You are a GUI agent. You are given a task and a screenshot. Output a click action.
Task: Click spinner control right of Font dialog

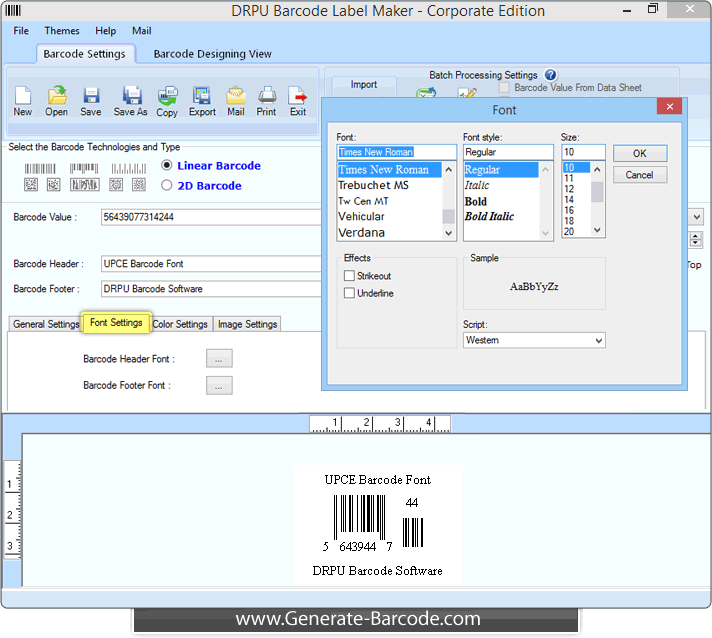[x=695, y=239]
